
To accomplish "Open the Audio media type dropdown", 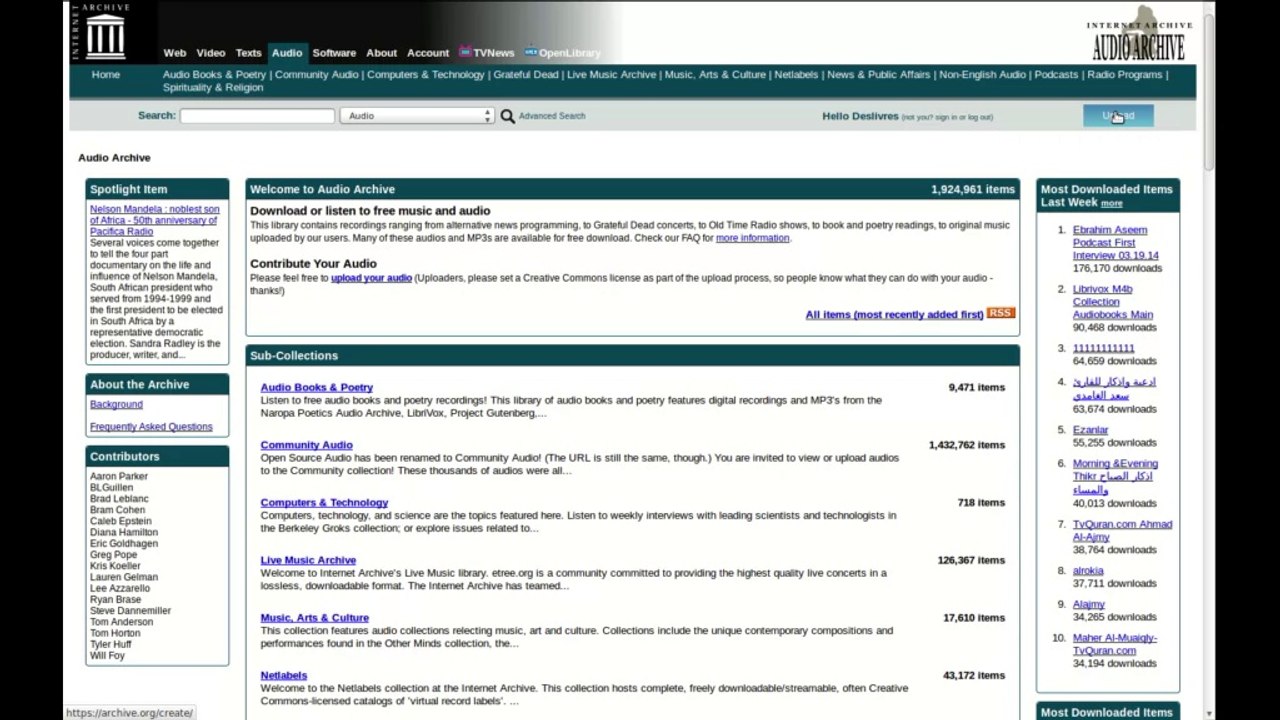I will click(x=417, y=116).
